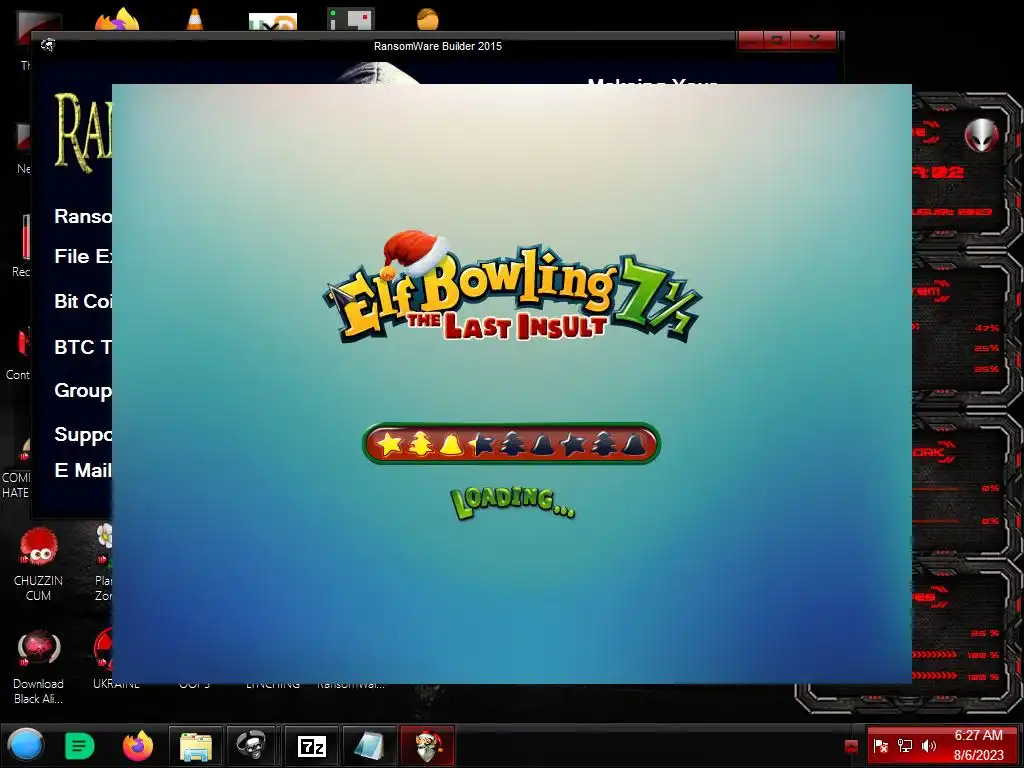
Task: Switch to RansomWare Builder taskbar button
Action: click(x=252, y=746)
